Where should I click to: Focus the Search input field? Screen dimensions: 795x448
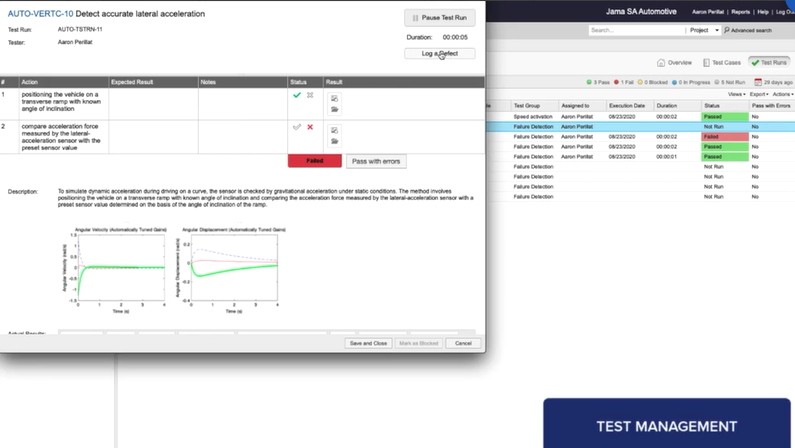pos(636,30)
